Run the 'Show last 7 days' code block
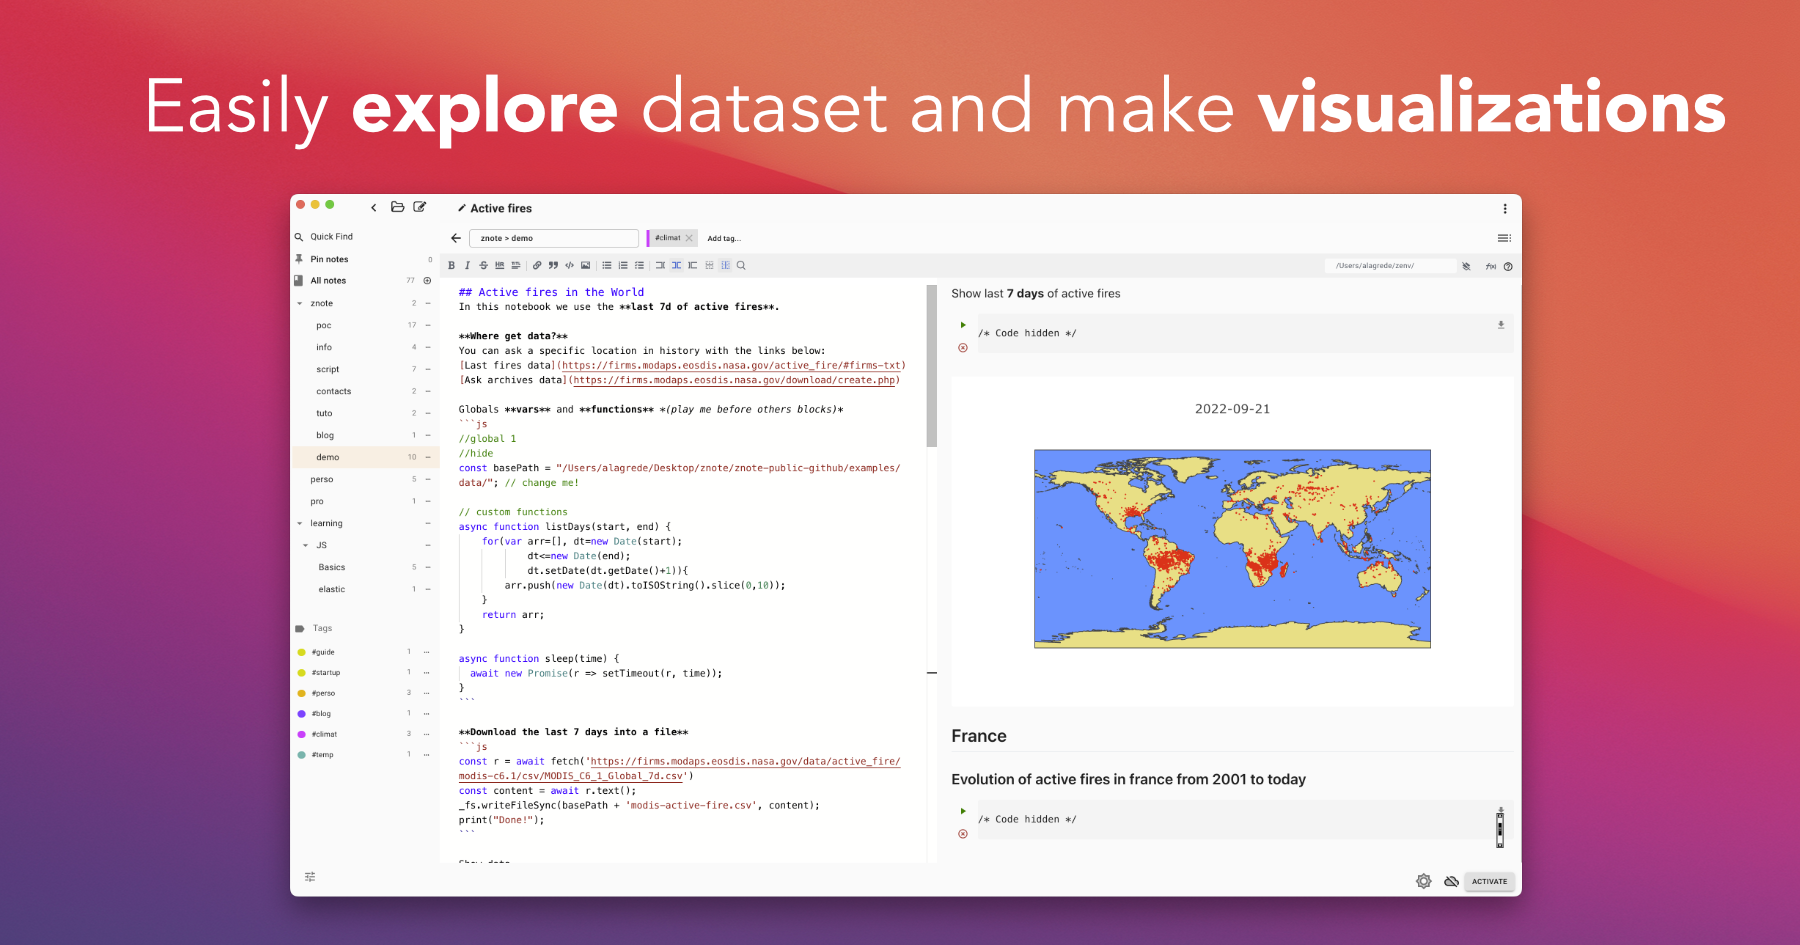Image resolution: width=1800 pixels, height=945 pixels. pos(963,325)
